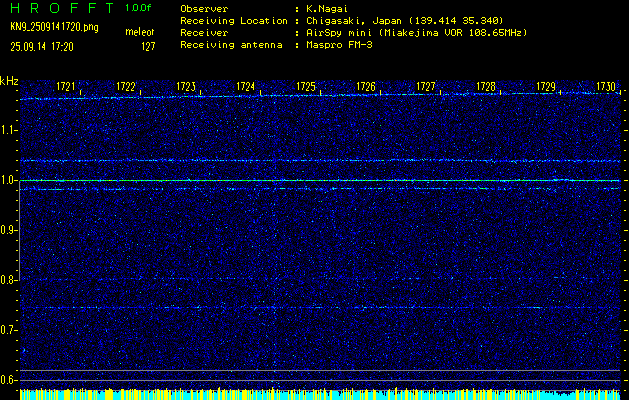The image size is (629, 400).
Task: Click time marker 1724
Action: 246,86
